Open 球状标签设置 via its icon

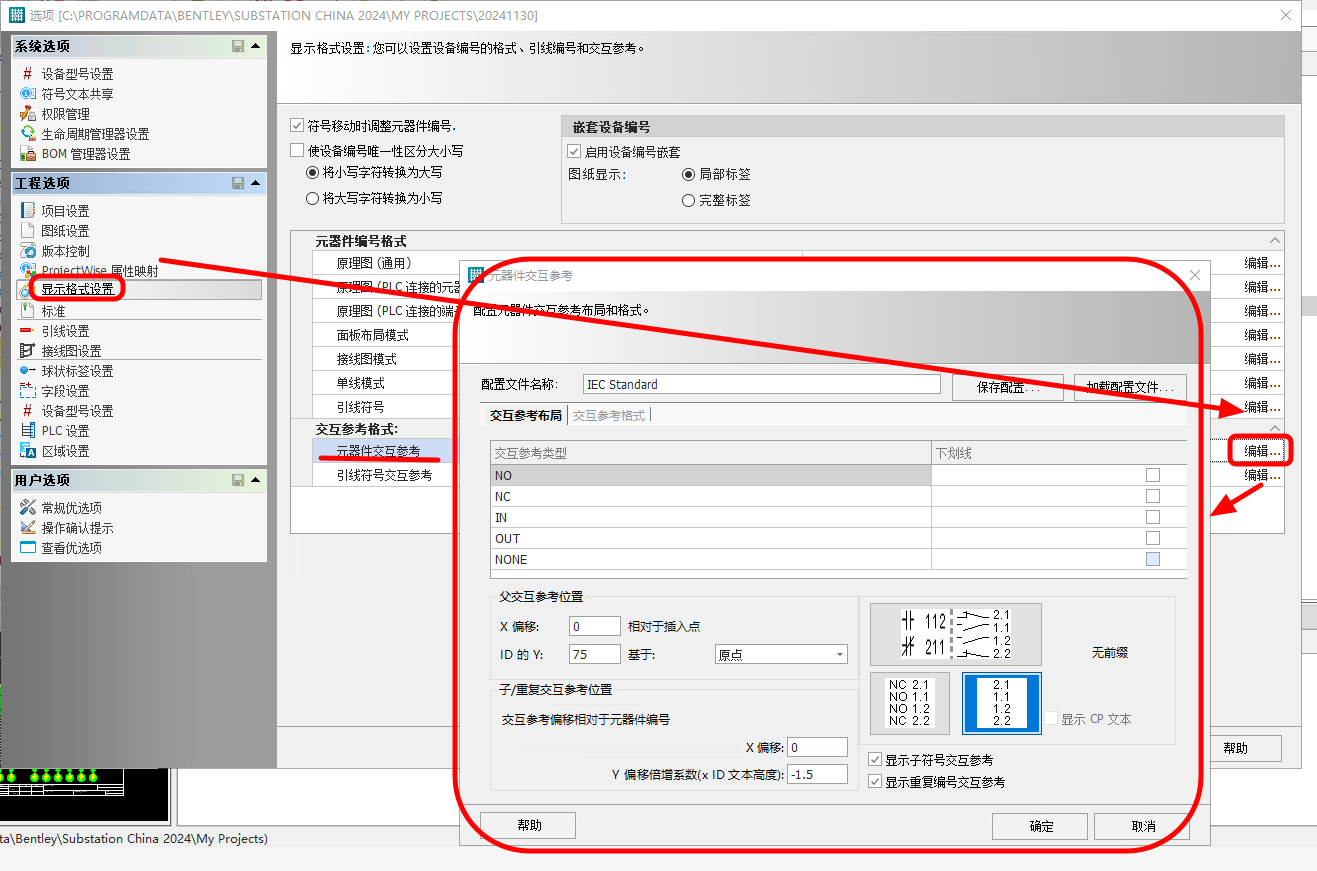(28, 371)
